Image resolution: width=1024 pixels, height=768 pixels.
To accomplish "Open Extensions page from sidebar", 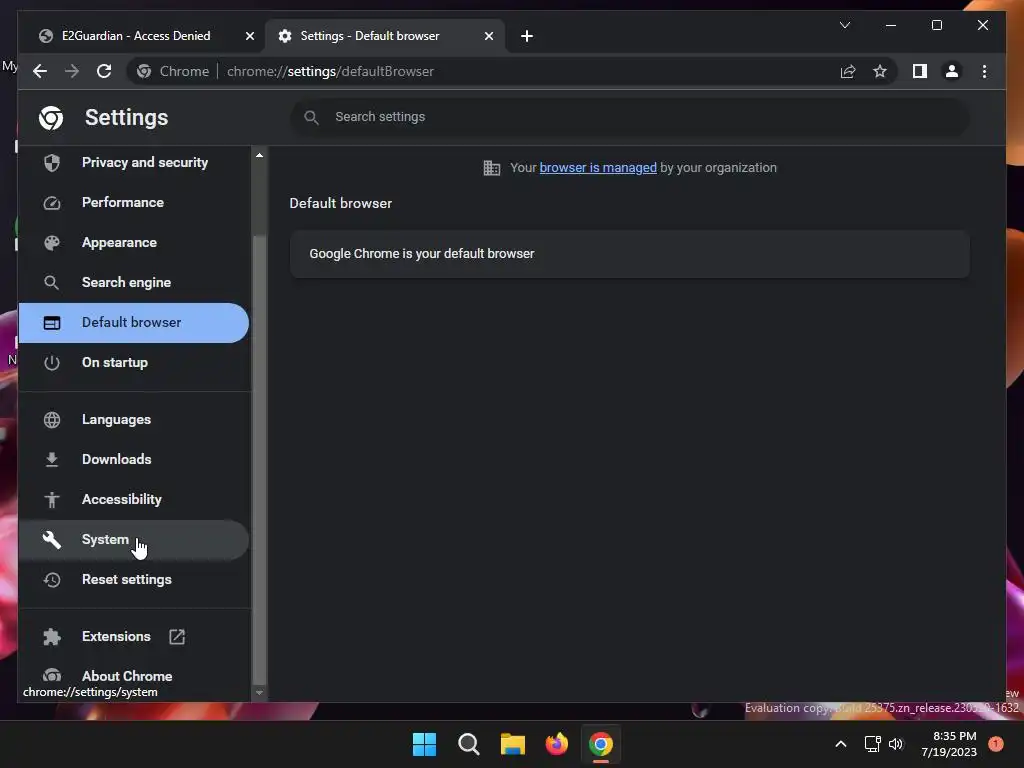I will pos(134,636).
